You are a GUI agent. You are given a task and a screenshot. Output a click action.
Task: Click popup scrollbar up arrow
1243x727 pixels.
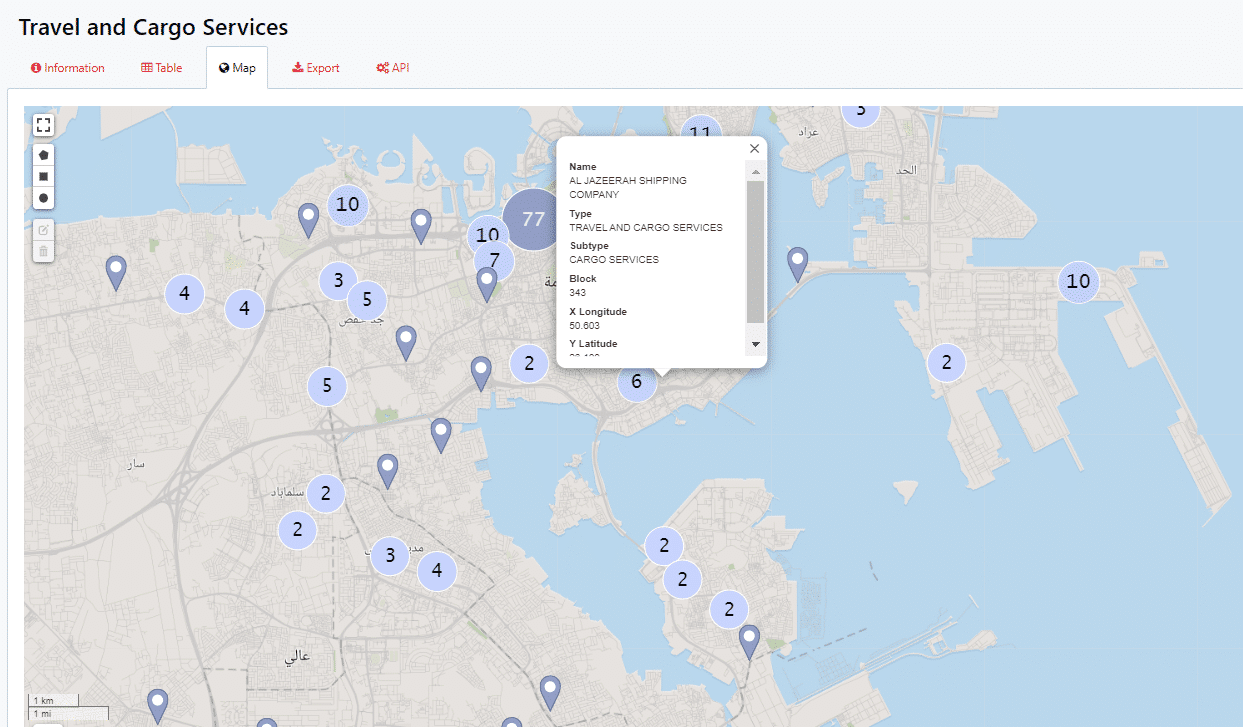pyautogui.click(x=755, y=172)
